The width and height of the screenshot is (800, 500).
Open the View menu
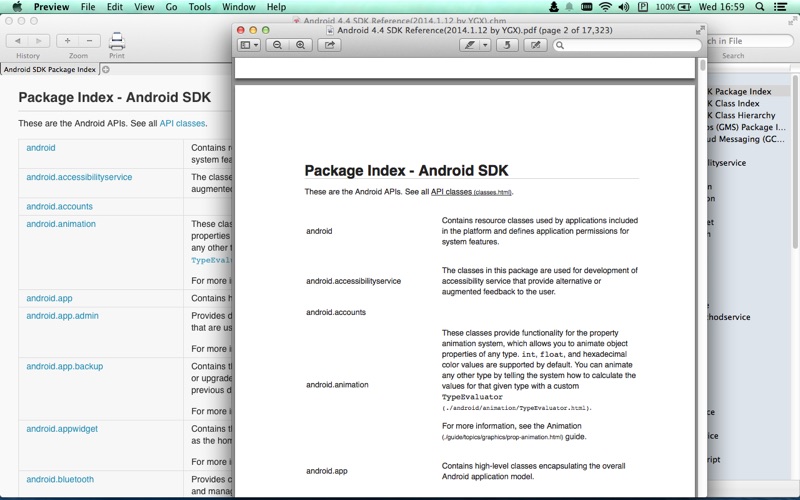pos(144,7)
